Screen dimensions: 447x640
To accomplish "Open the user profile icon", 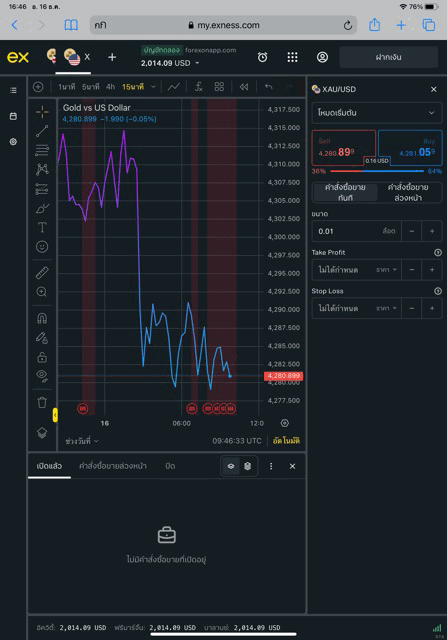I will point(322,57).
